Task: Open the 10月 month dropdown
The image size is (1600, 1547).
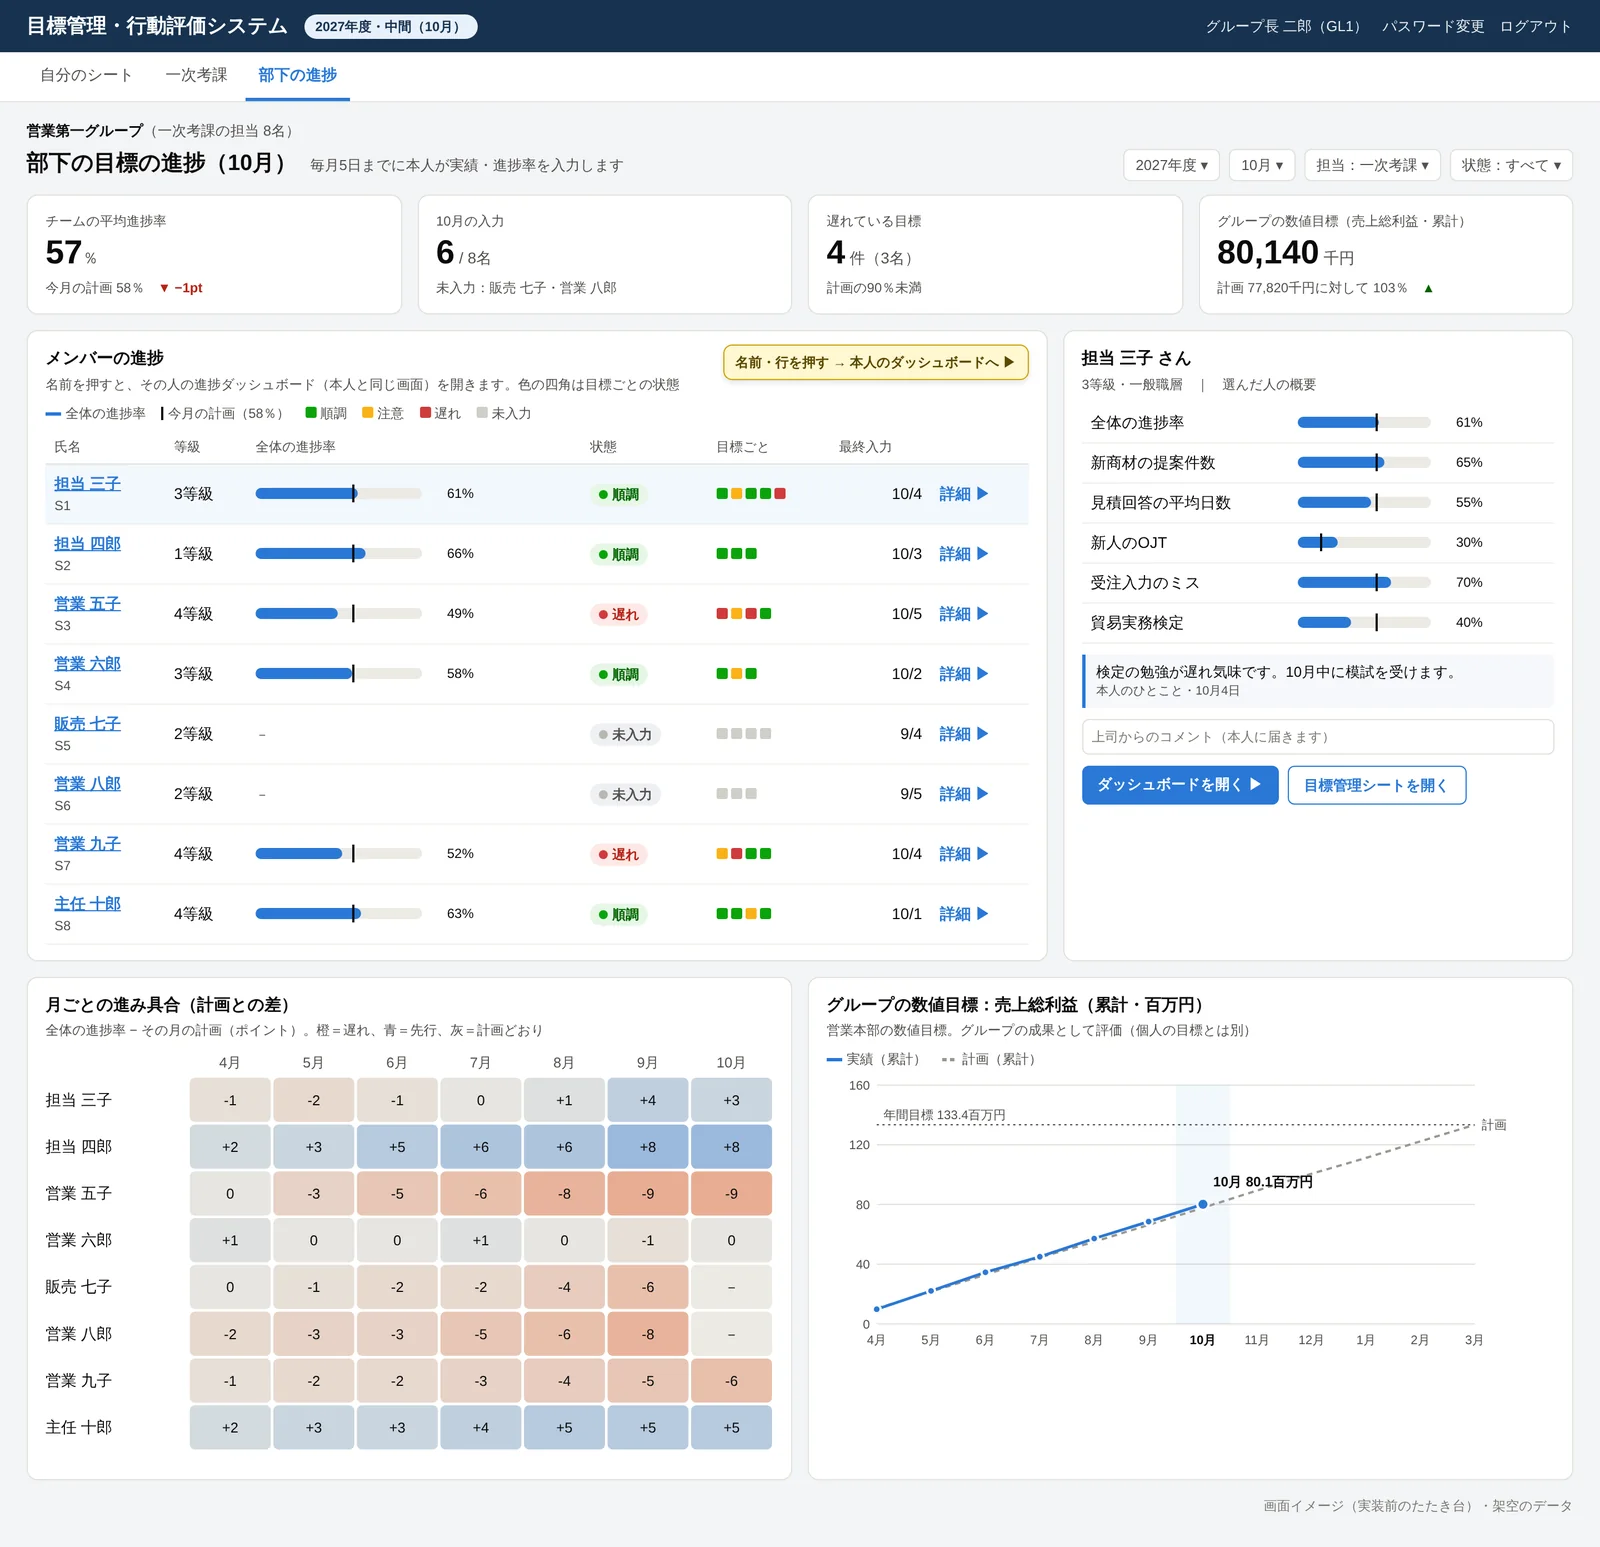Action: [1262, 165]
